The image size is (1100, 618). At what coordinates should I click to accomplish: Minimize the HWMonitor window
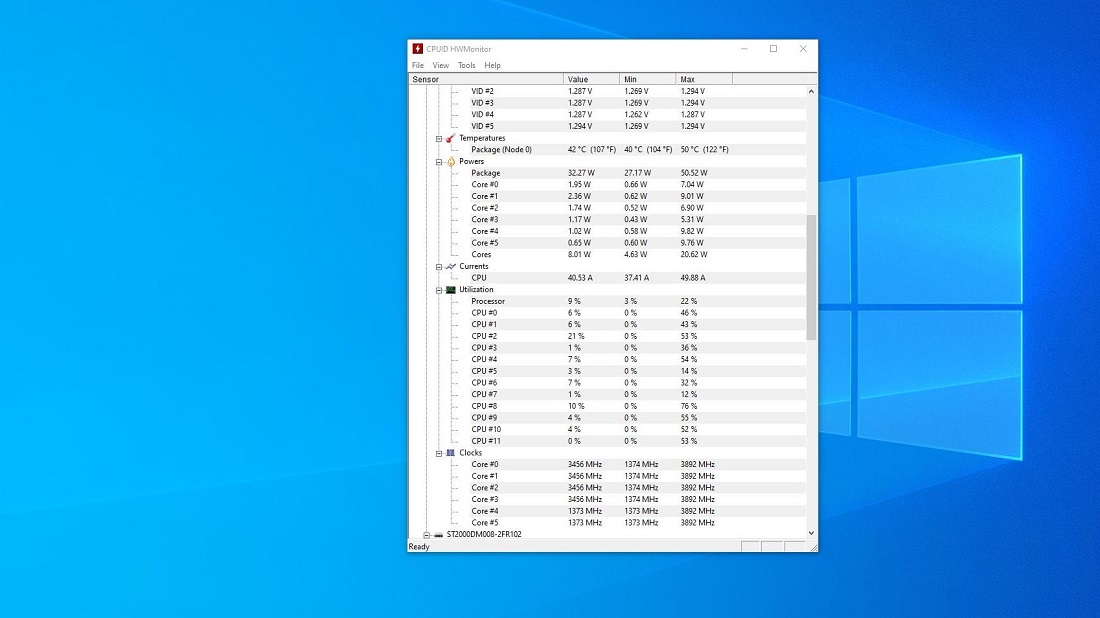coord(744,49)
